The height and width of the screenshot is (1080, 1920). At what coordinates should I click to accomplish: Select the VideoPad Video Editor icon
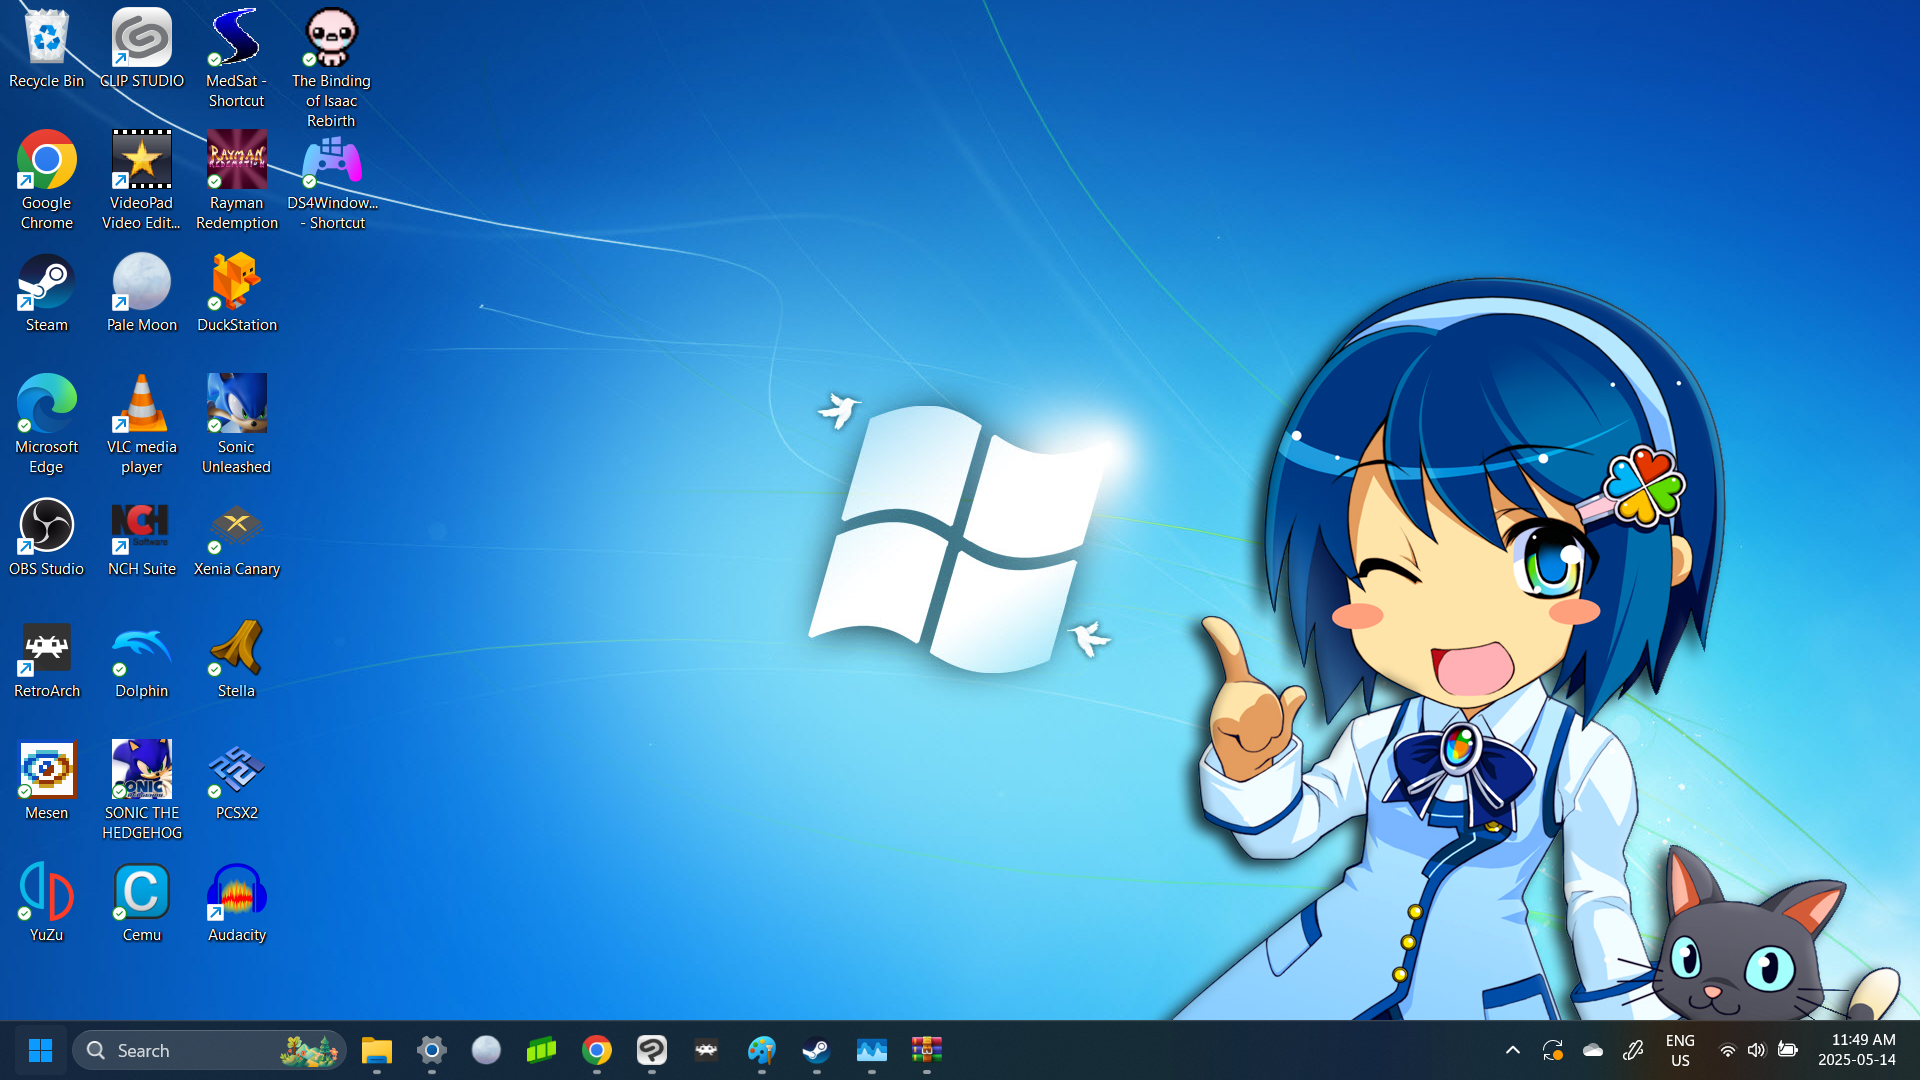(141, 181)
